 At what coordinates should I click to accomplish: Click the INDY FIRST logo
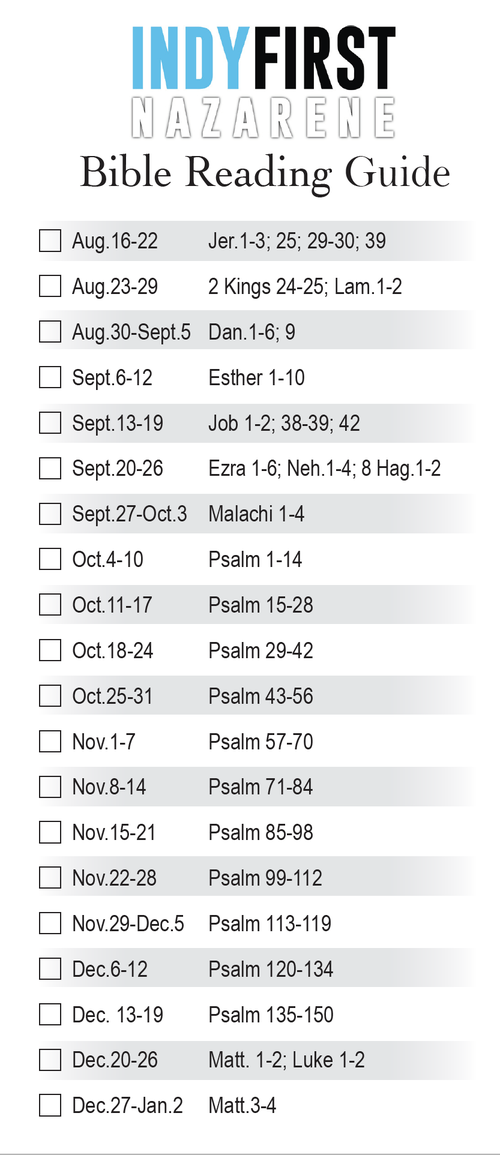point(264,58)
